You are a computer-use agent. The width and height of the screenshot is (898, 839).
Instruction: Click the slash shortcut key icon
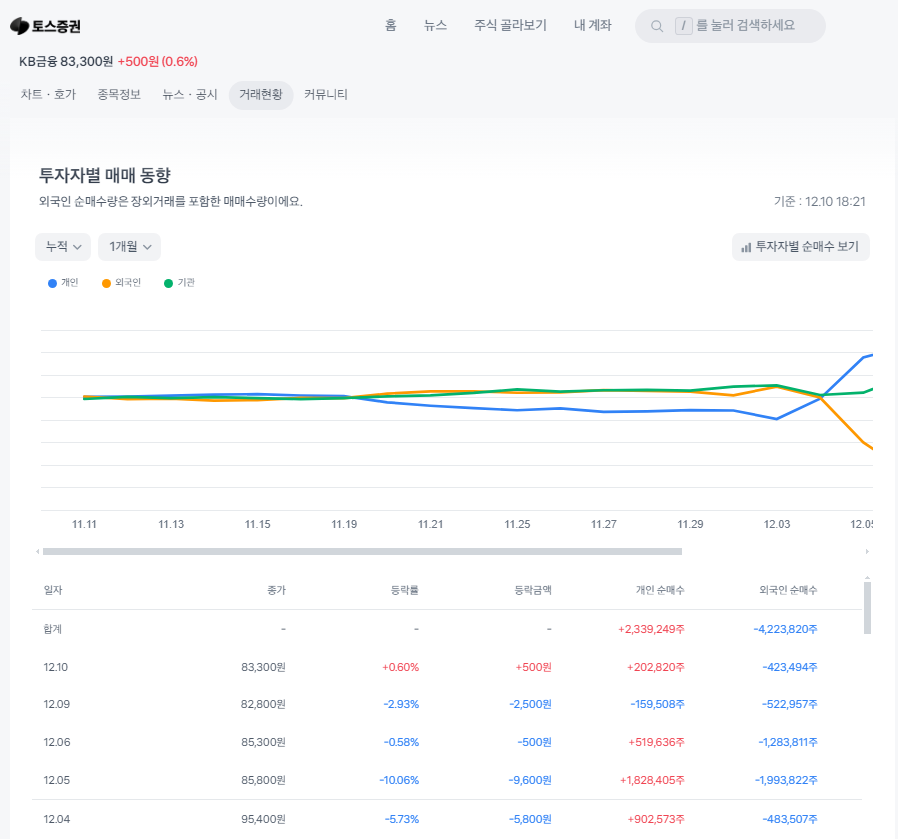pos(683,26)
